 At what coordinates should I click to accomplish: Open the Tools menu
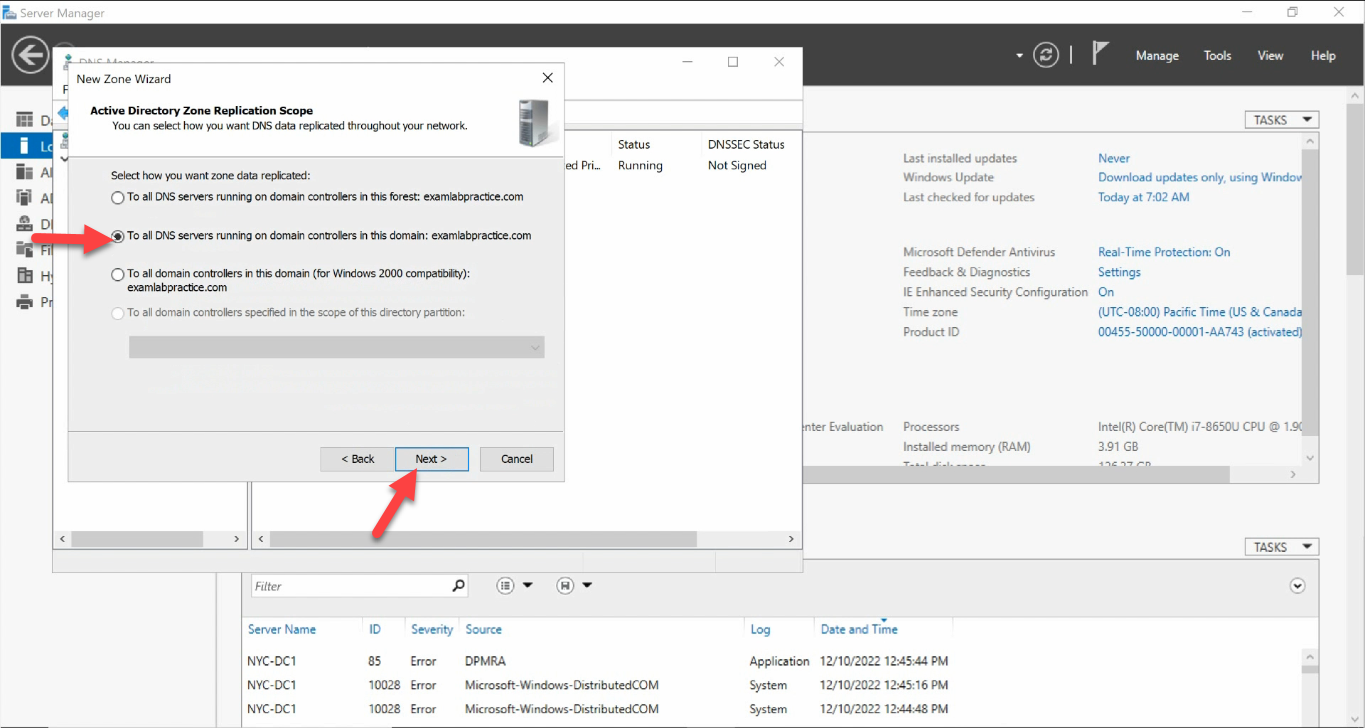click(x=1217, y=56)
